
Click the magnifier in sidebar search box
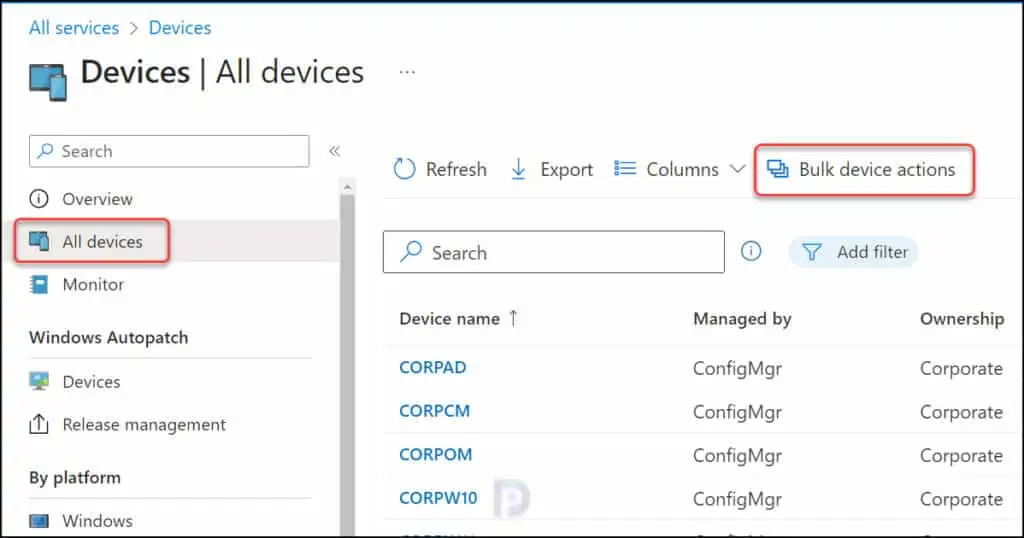coord(45,151)
